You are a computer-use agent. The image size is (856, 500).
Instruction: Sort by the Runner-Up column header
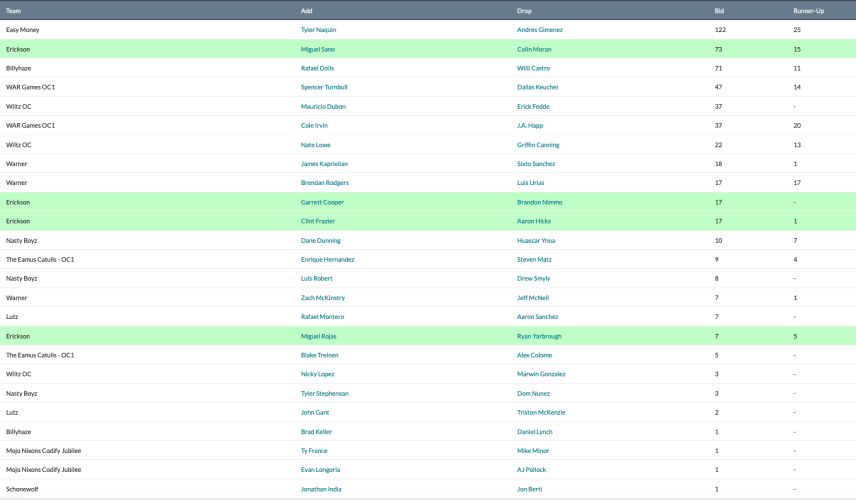(x=809, y=11)
